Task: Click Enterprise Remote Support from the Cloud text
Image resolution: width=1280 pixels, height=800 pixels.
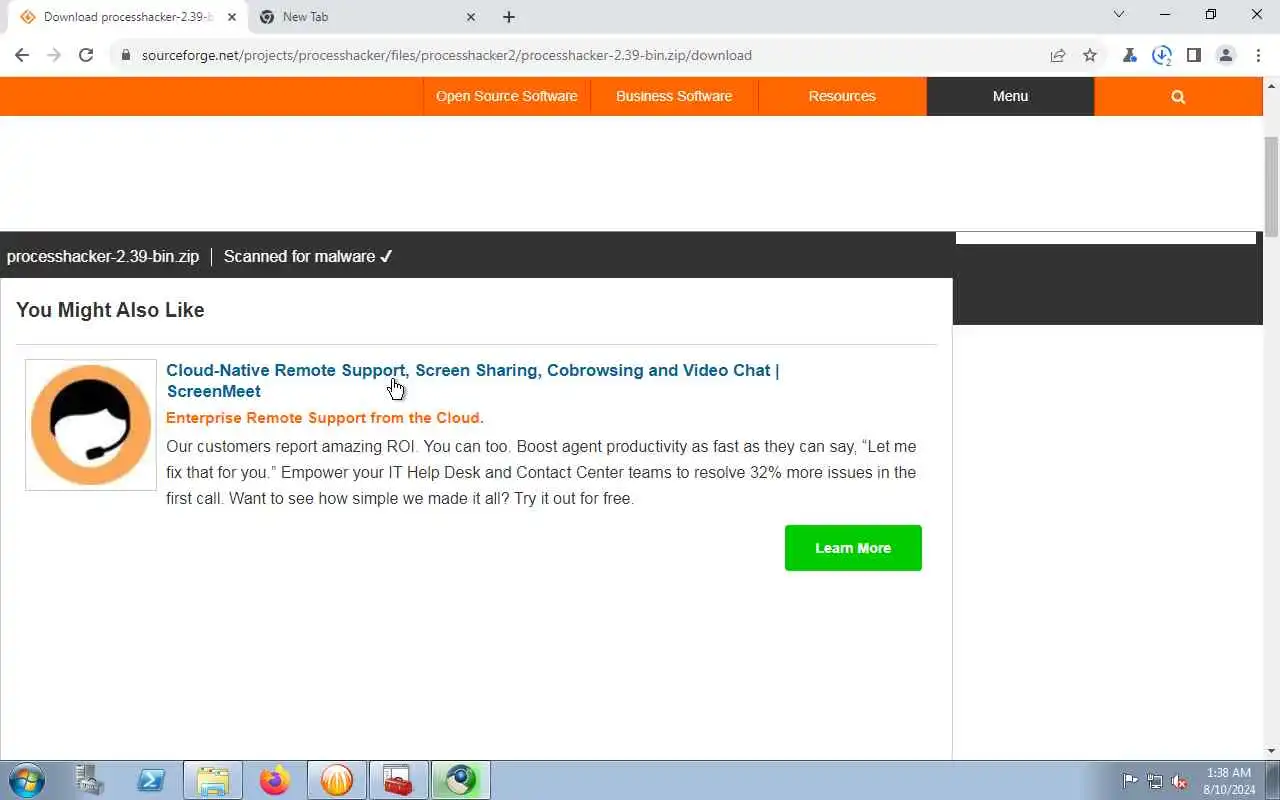Action: click(325, 418)
